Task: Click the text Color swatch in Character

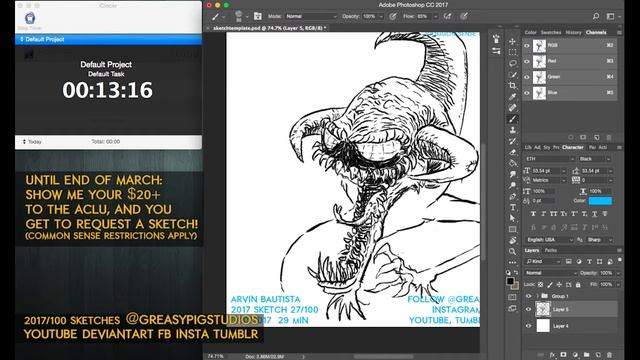Action: pos(600,201)
